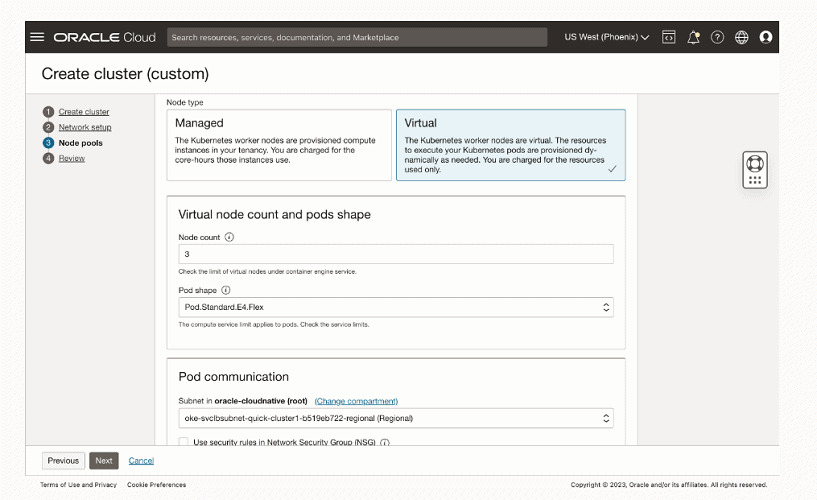Click Change compartment link

(x=356, y=401)
